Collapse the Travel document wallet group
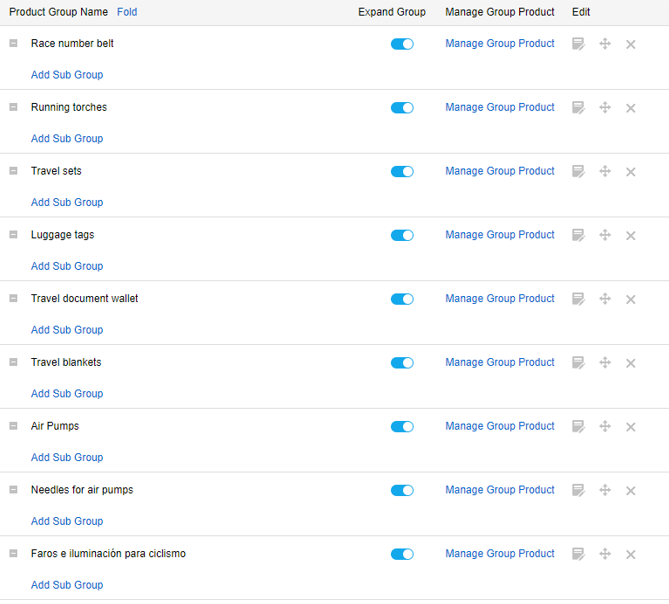The width and height of the screenshot is (669, 604). 13,298
